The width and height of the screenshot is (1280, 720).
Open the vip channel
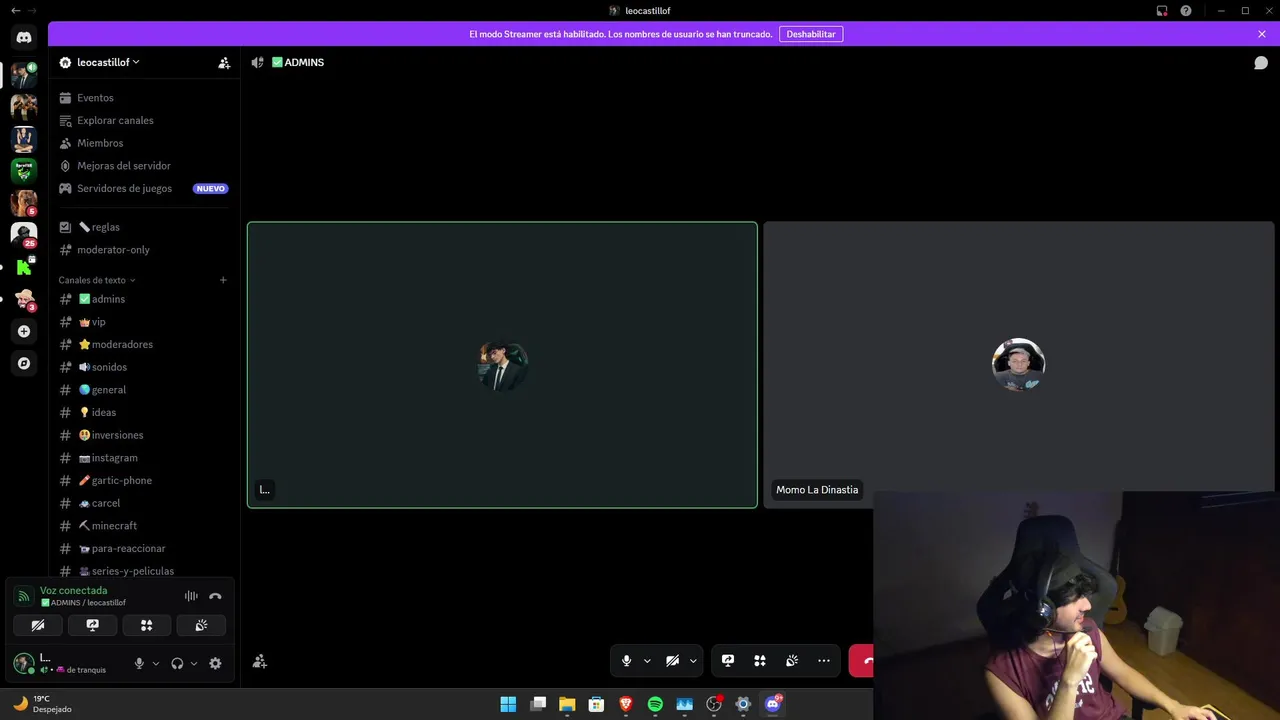144,322
